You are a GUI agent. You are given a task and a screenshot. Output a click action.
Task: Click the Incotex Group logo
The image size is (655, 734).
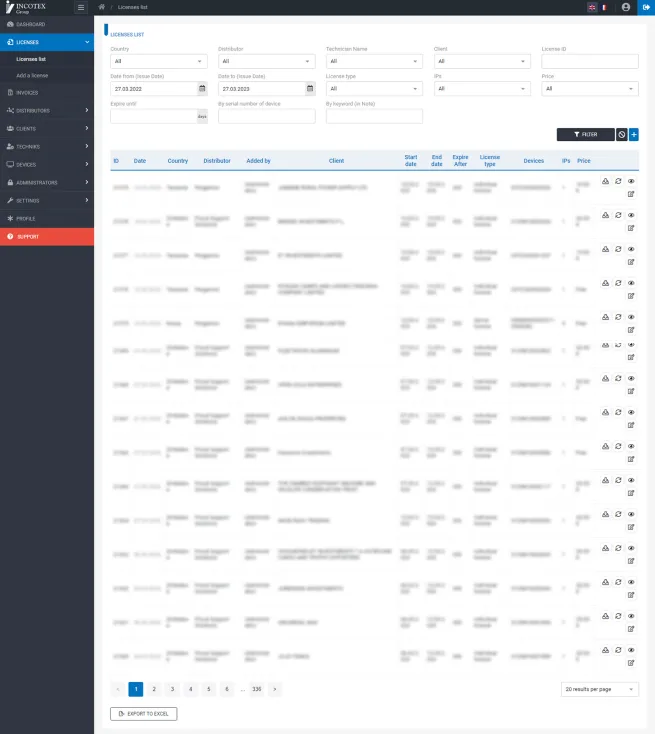(x=26, y=7)
